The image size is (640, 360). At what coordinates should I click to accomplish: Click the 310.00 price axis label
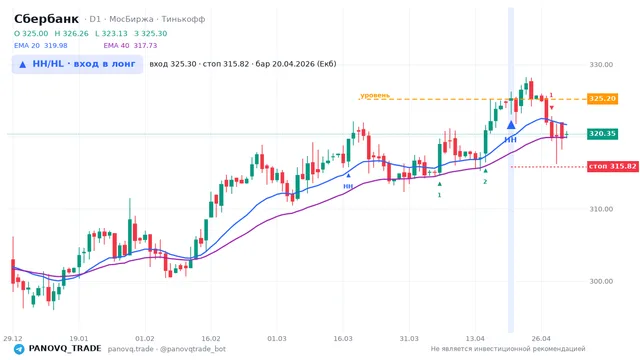[x=601, y=209]
